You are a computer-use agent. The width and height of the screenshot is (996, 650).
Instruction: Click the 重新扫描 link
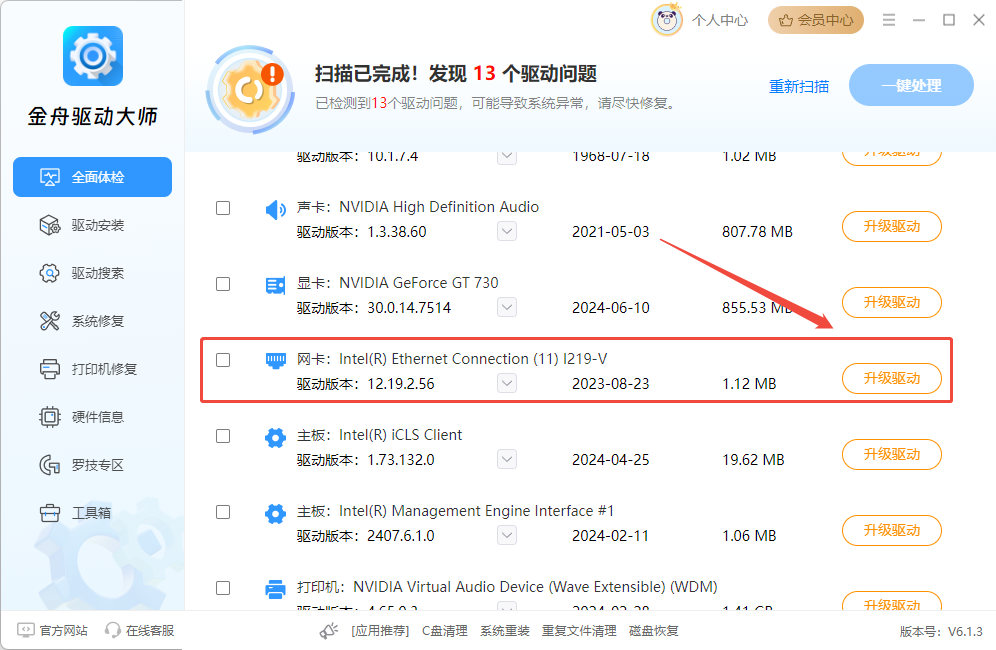tap(798, 86)
